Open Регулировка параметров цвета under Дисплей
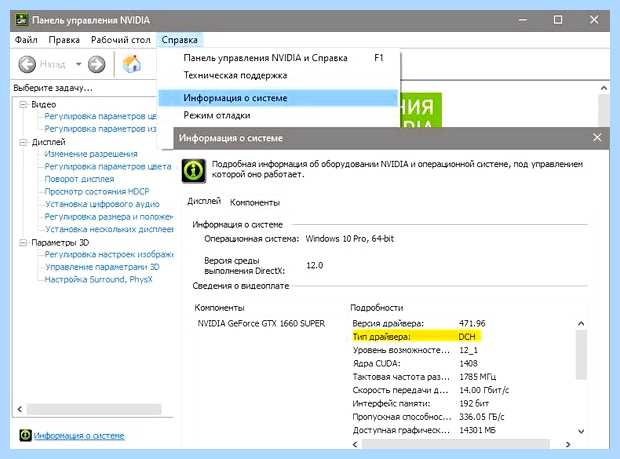This screenshot has height=459, width=620. tap(108, 166)
